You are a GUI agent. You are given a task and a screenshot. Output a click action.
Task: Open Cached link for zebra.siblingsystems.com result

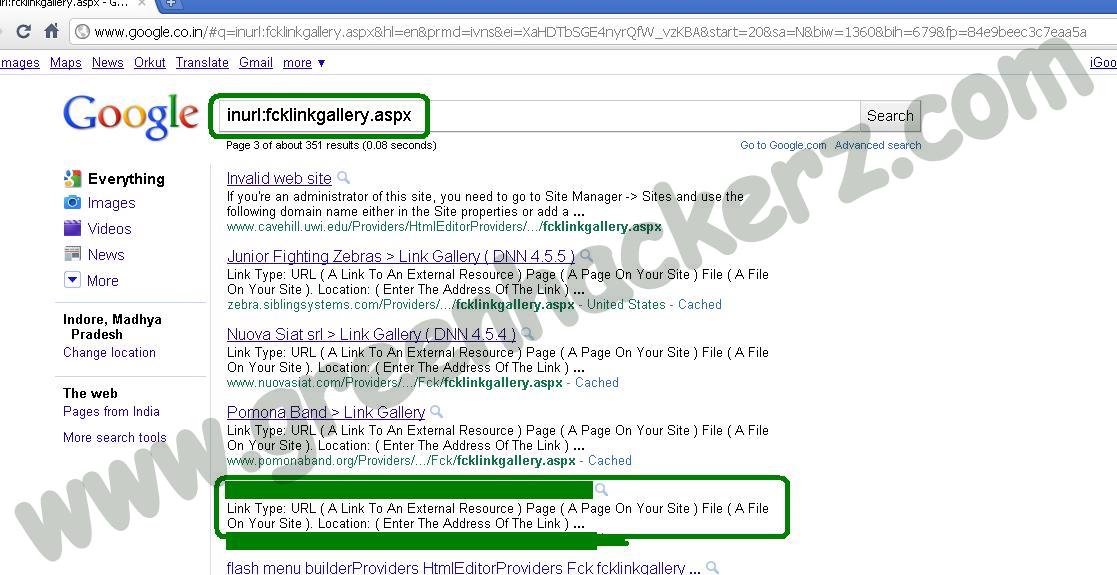tap(700, 304)
